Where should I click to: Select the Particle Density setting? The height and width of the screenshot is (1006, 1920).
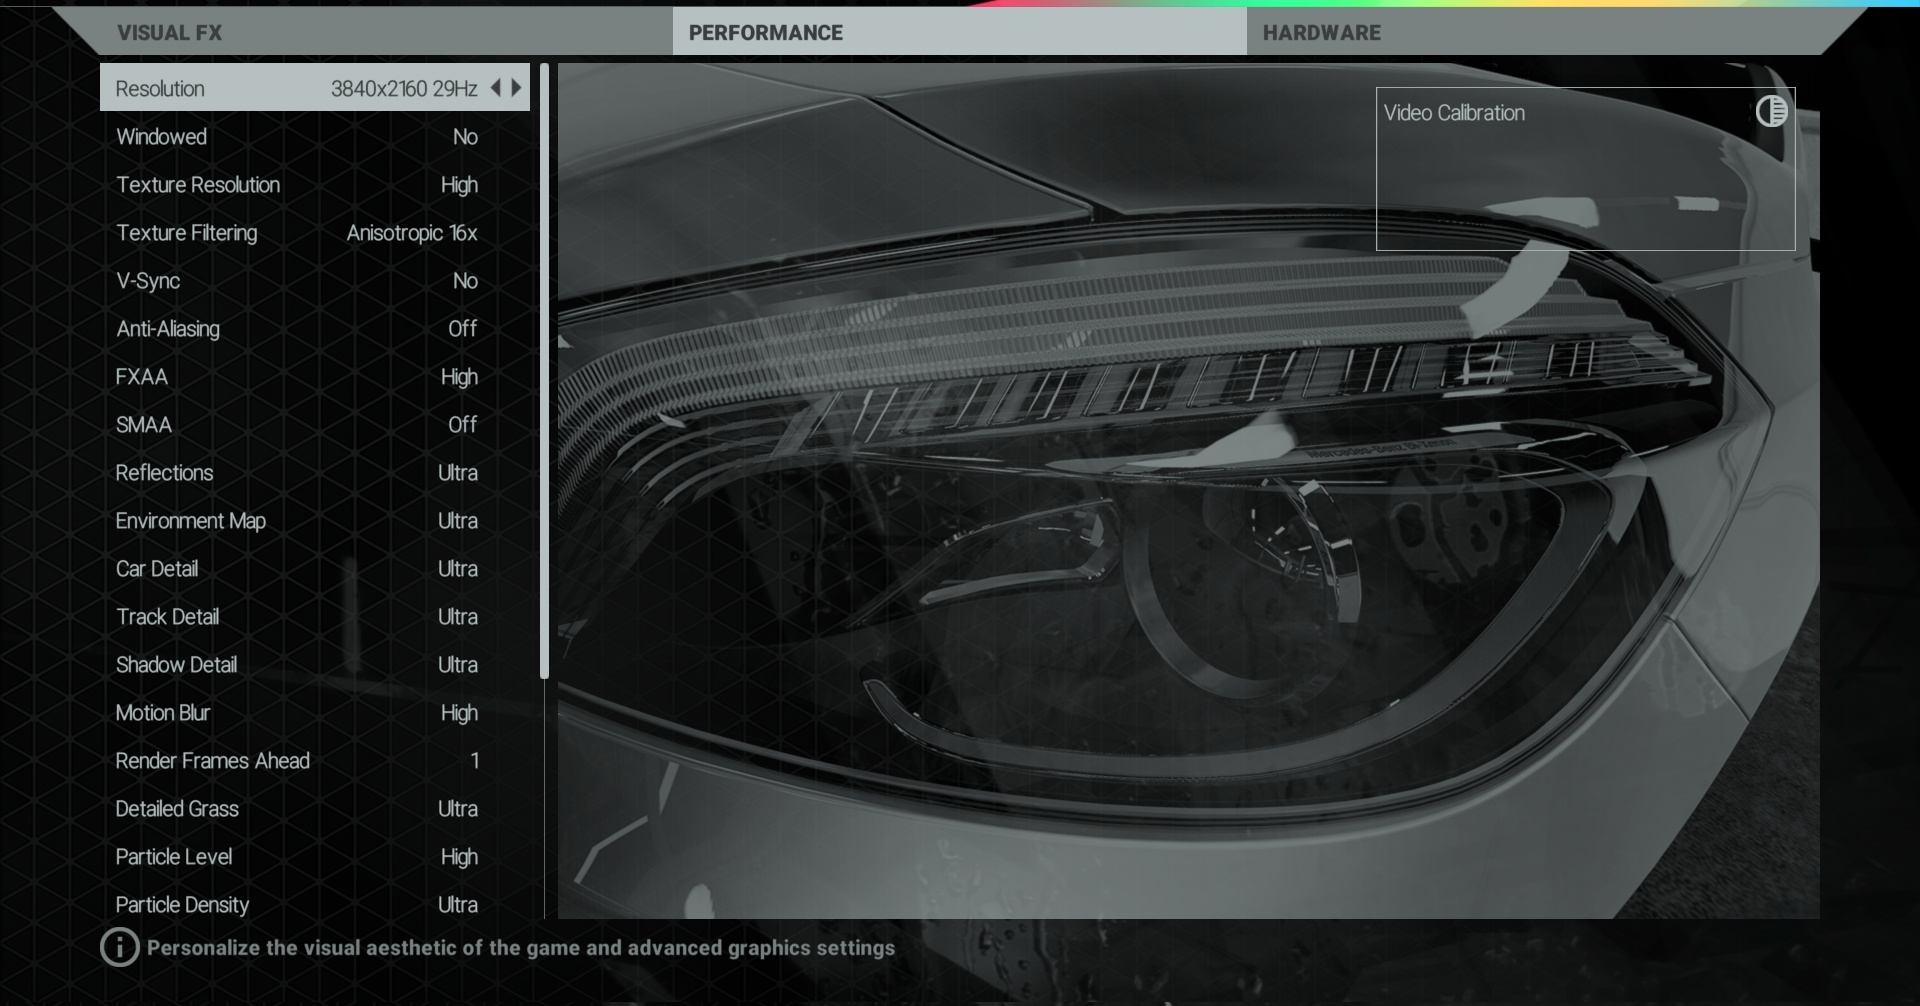click(314, 905)
